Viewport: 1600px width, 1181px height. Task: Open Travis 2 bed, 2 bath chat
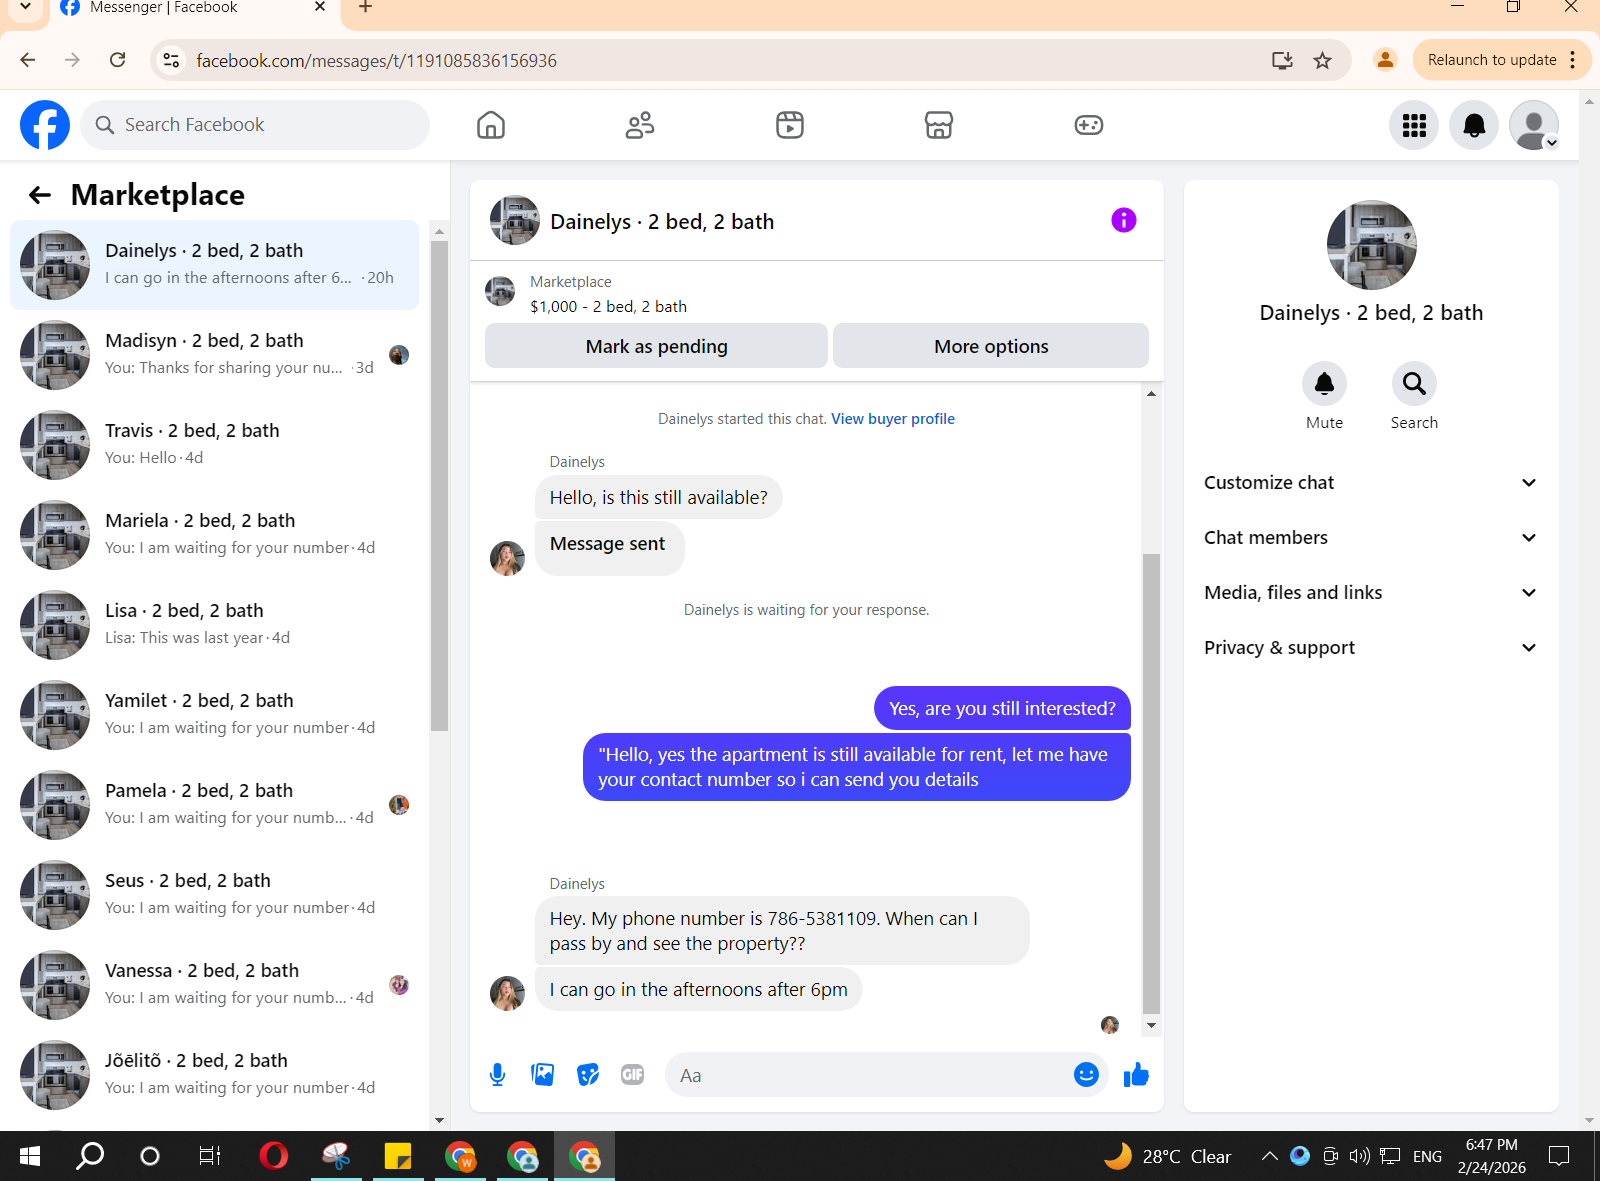[215, 445]
